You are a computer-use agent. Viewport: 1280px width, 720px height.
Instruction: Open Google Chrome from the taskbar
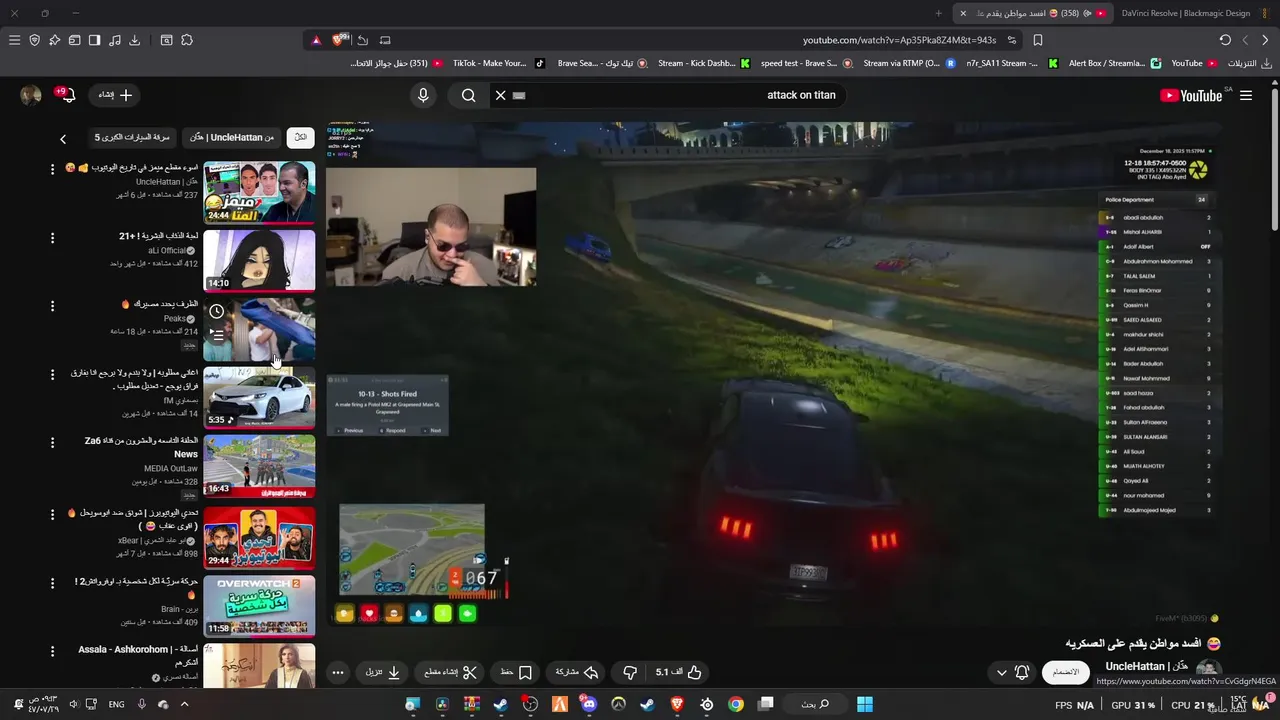coord(736,704)
